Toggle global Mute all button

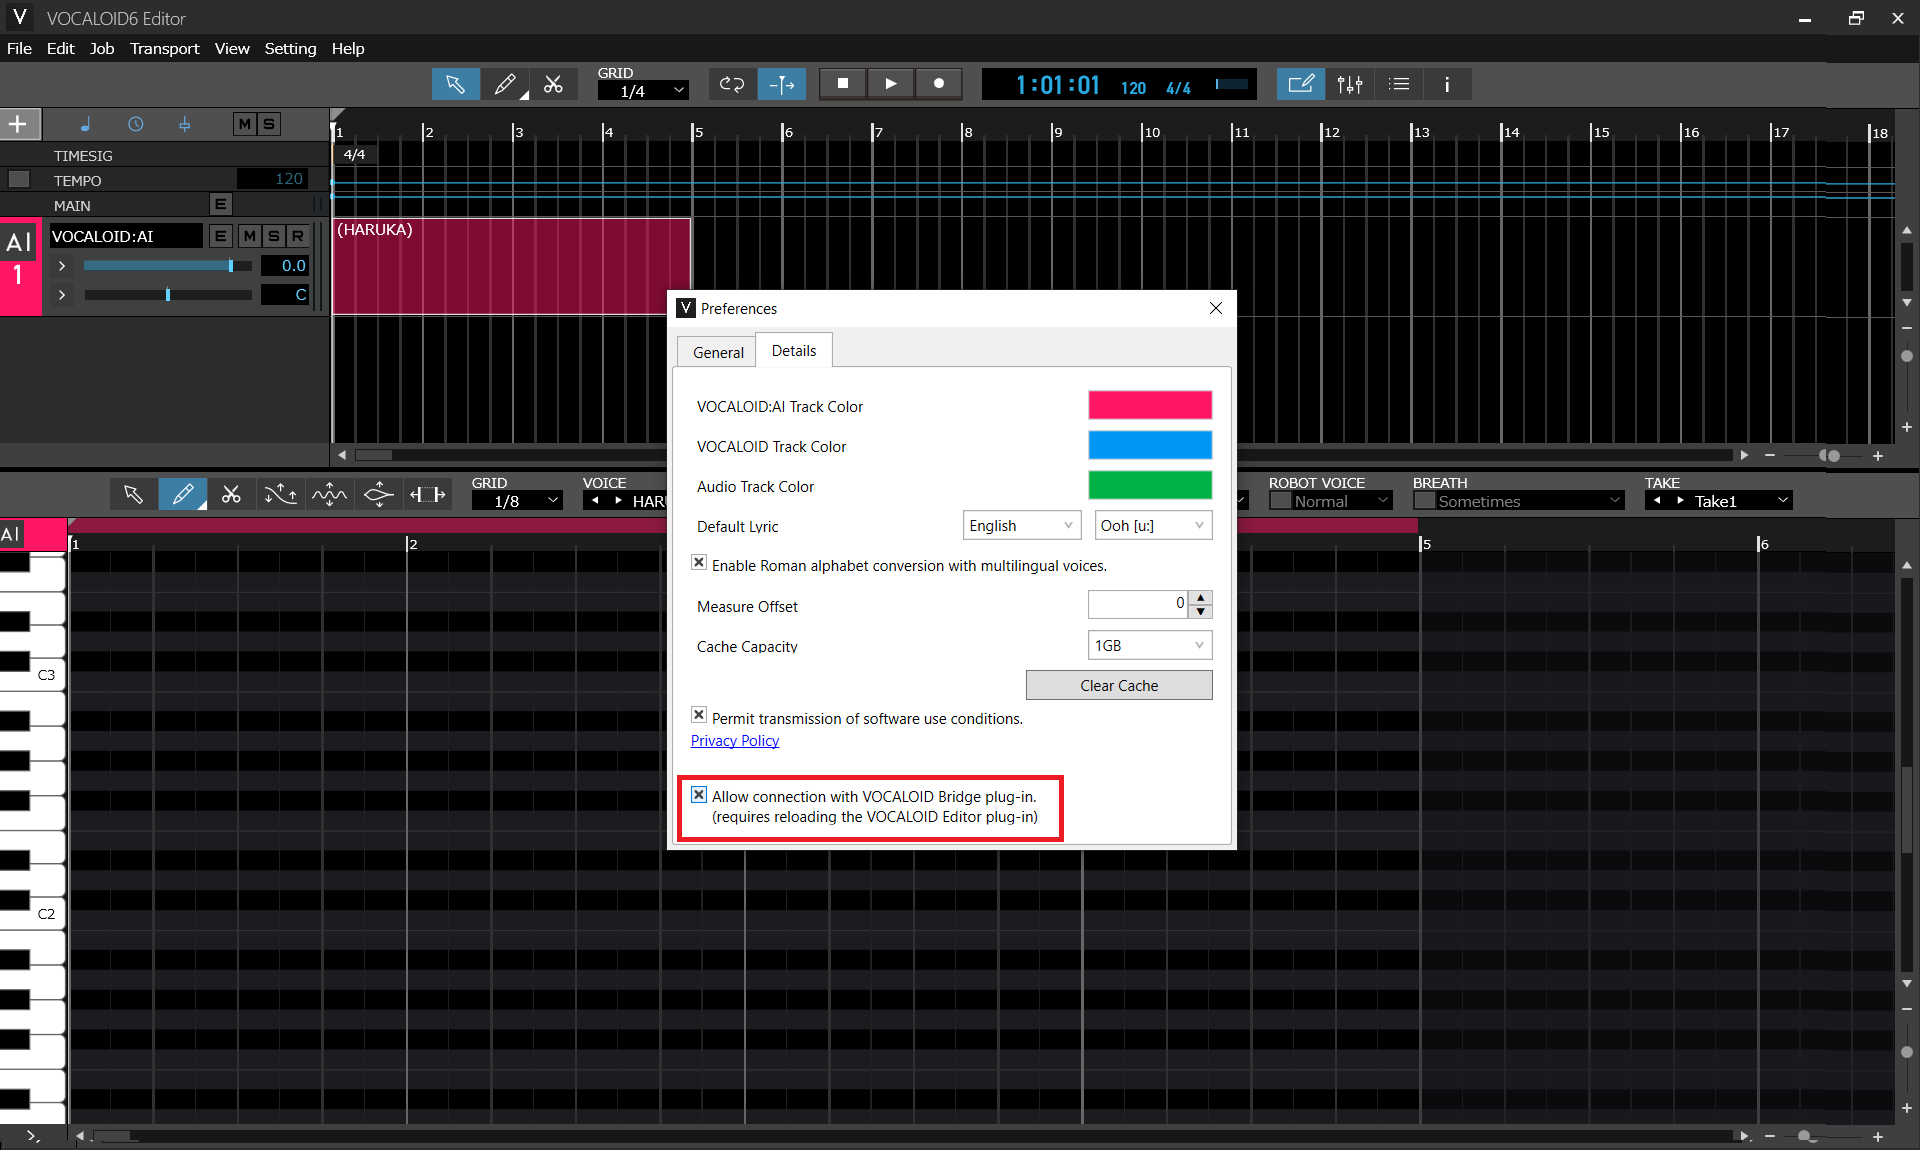[x=244, y=124]
